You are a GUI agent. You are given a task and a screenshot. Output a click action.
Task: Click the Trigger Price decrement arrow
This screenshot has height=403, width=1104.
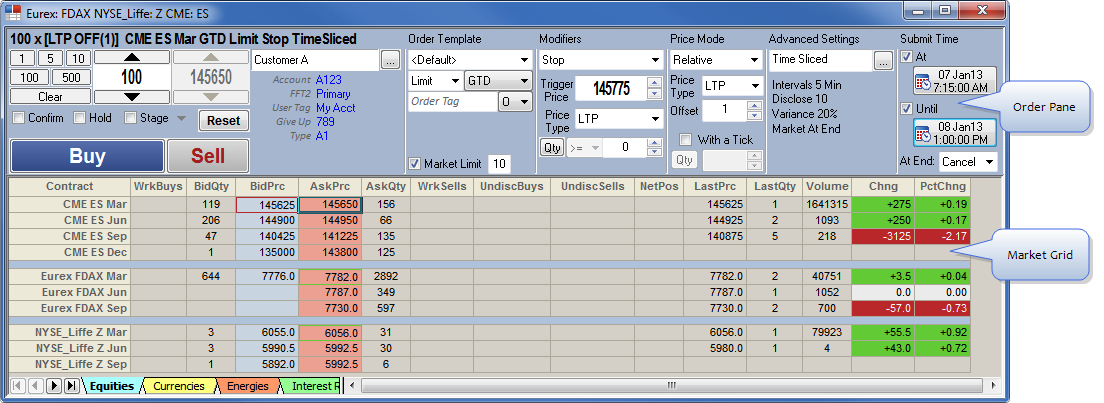(654, 94)
